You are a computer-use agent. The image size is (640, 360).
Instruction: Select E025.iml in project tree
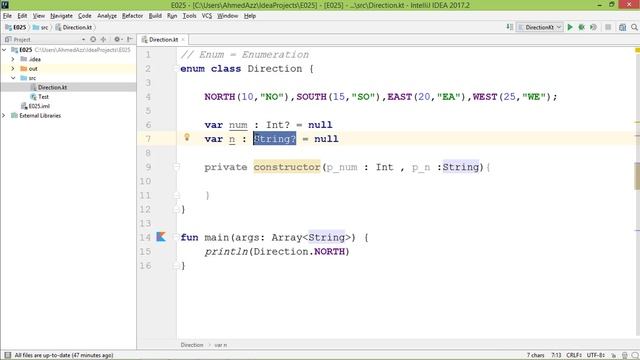(39, 106)
